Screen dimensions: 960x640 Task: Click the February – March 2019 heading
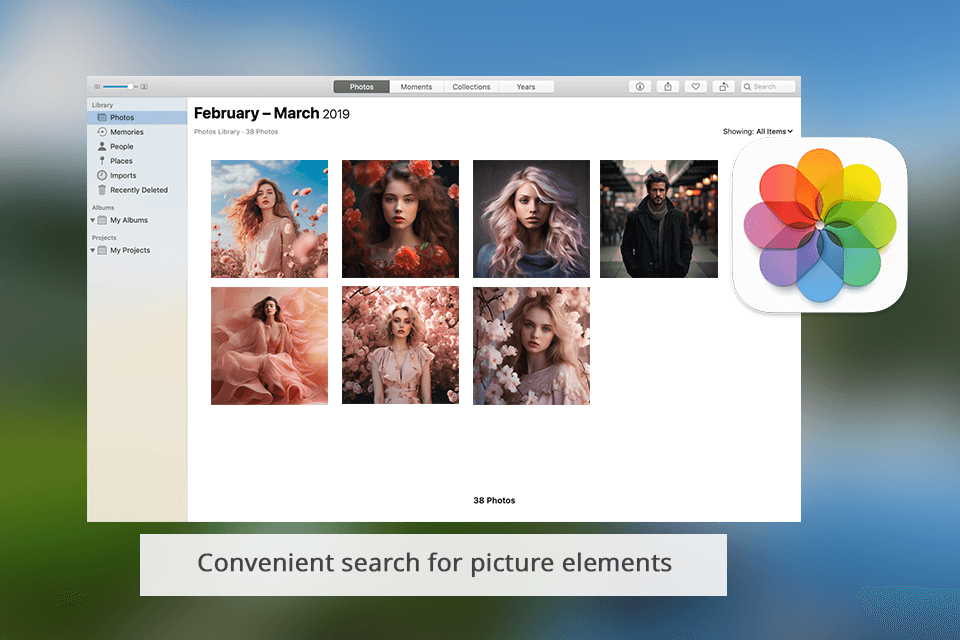tap(272, 113)
